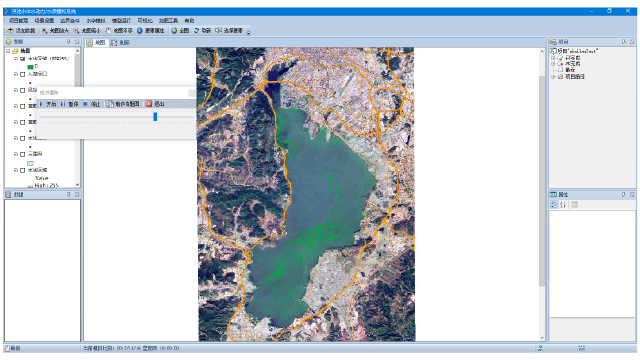This screenshot has height=360, width=640.
Task: Expand the completed (green check) node in project tree
Action: pos(553,58)
